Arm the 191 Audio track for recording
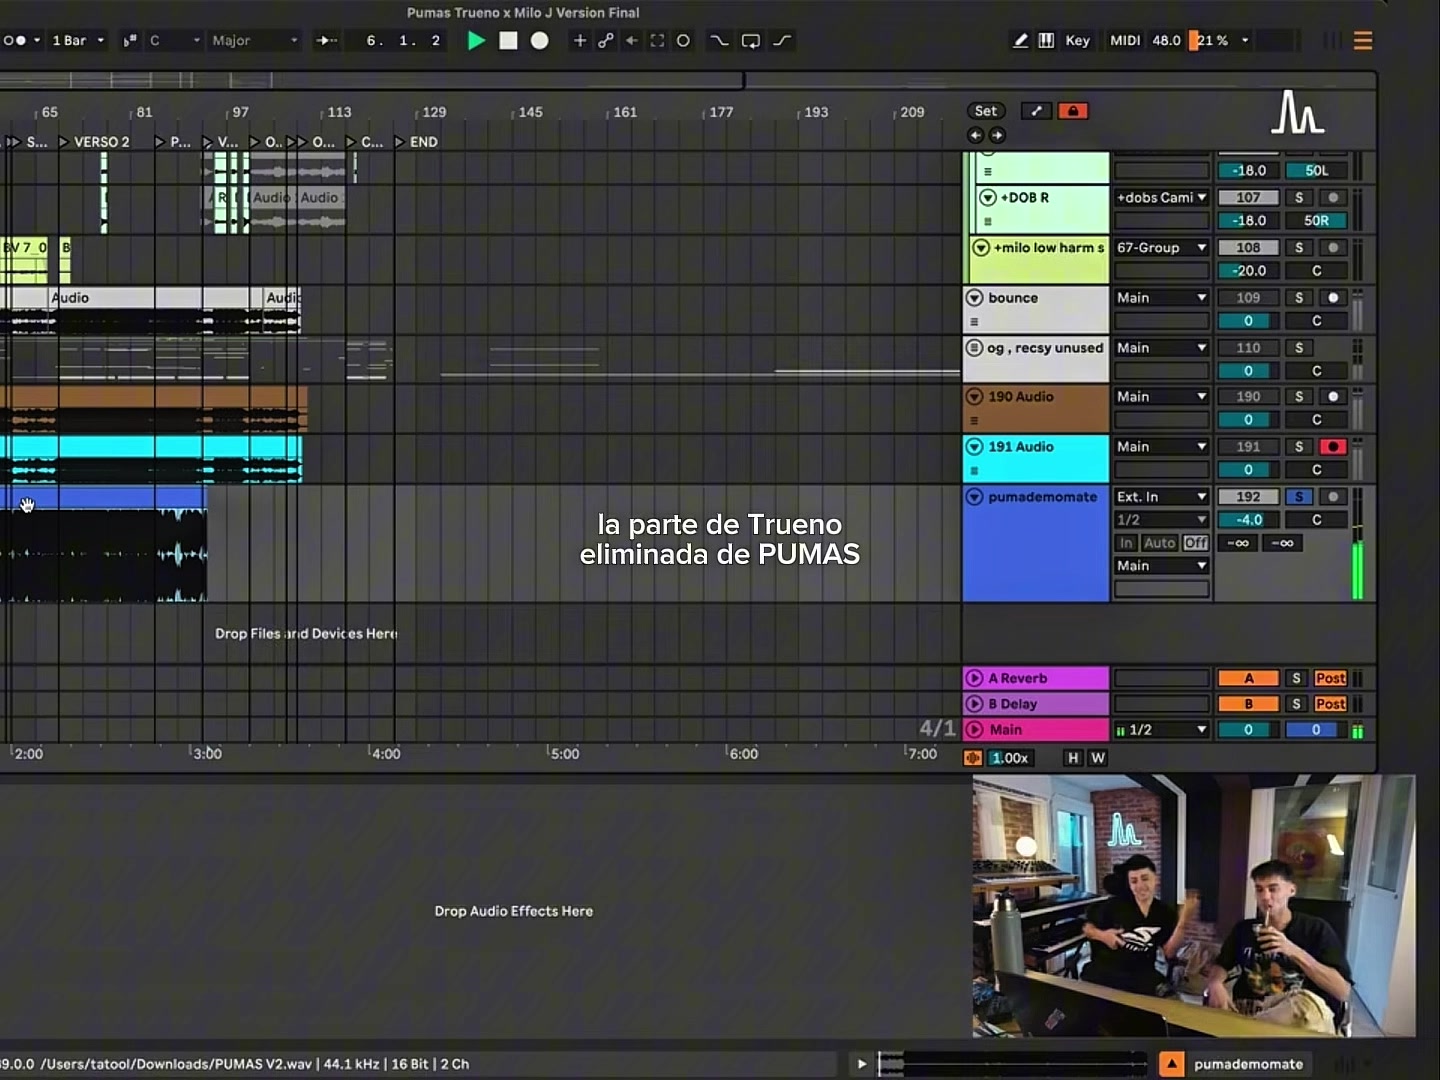The height and width of the screenshot is (1080, 1440). point(1332,447)
